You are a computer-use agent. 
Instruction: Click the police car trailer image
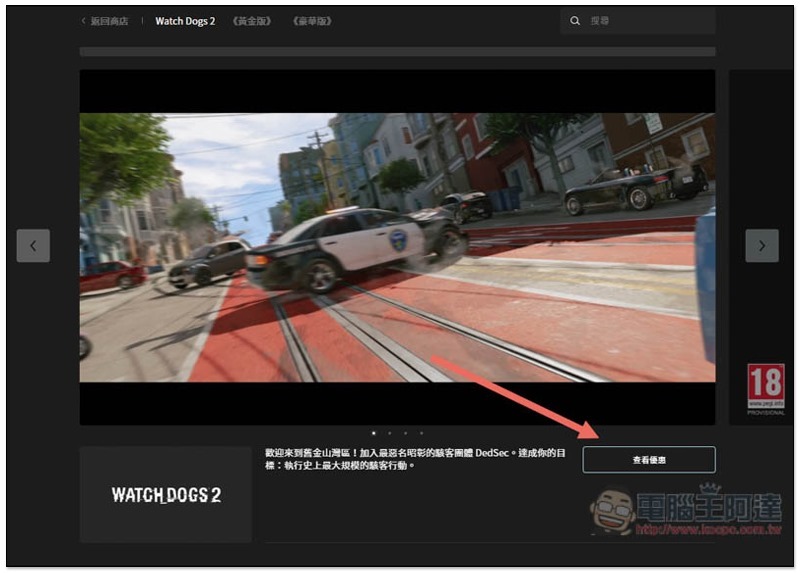click(397, 247)
